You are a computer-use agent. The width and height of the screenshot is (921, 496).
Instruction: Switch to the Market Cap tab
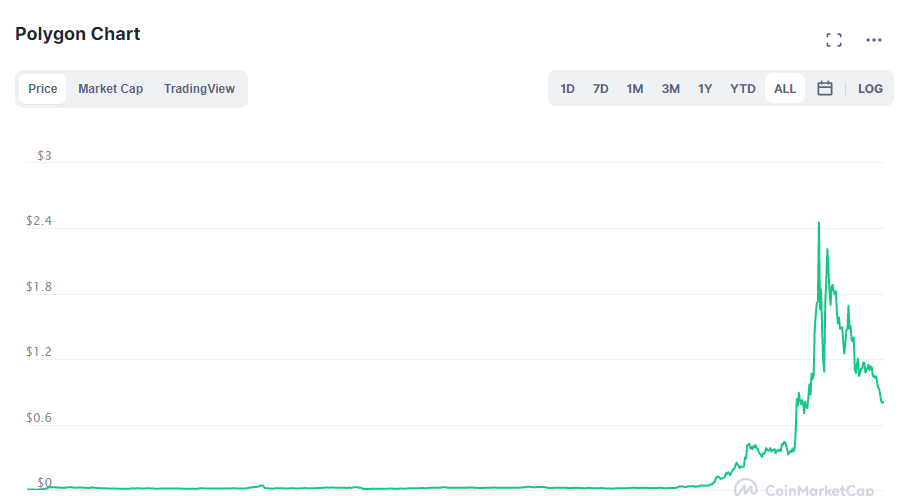[110, 89]
